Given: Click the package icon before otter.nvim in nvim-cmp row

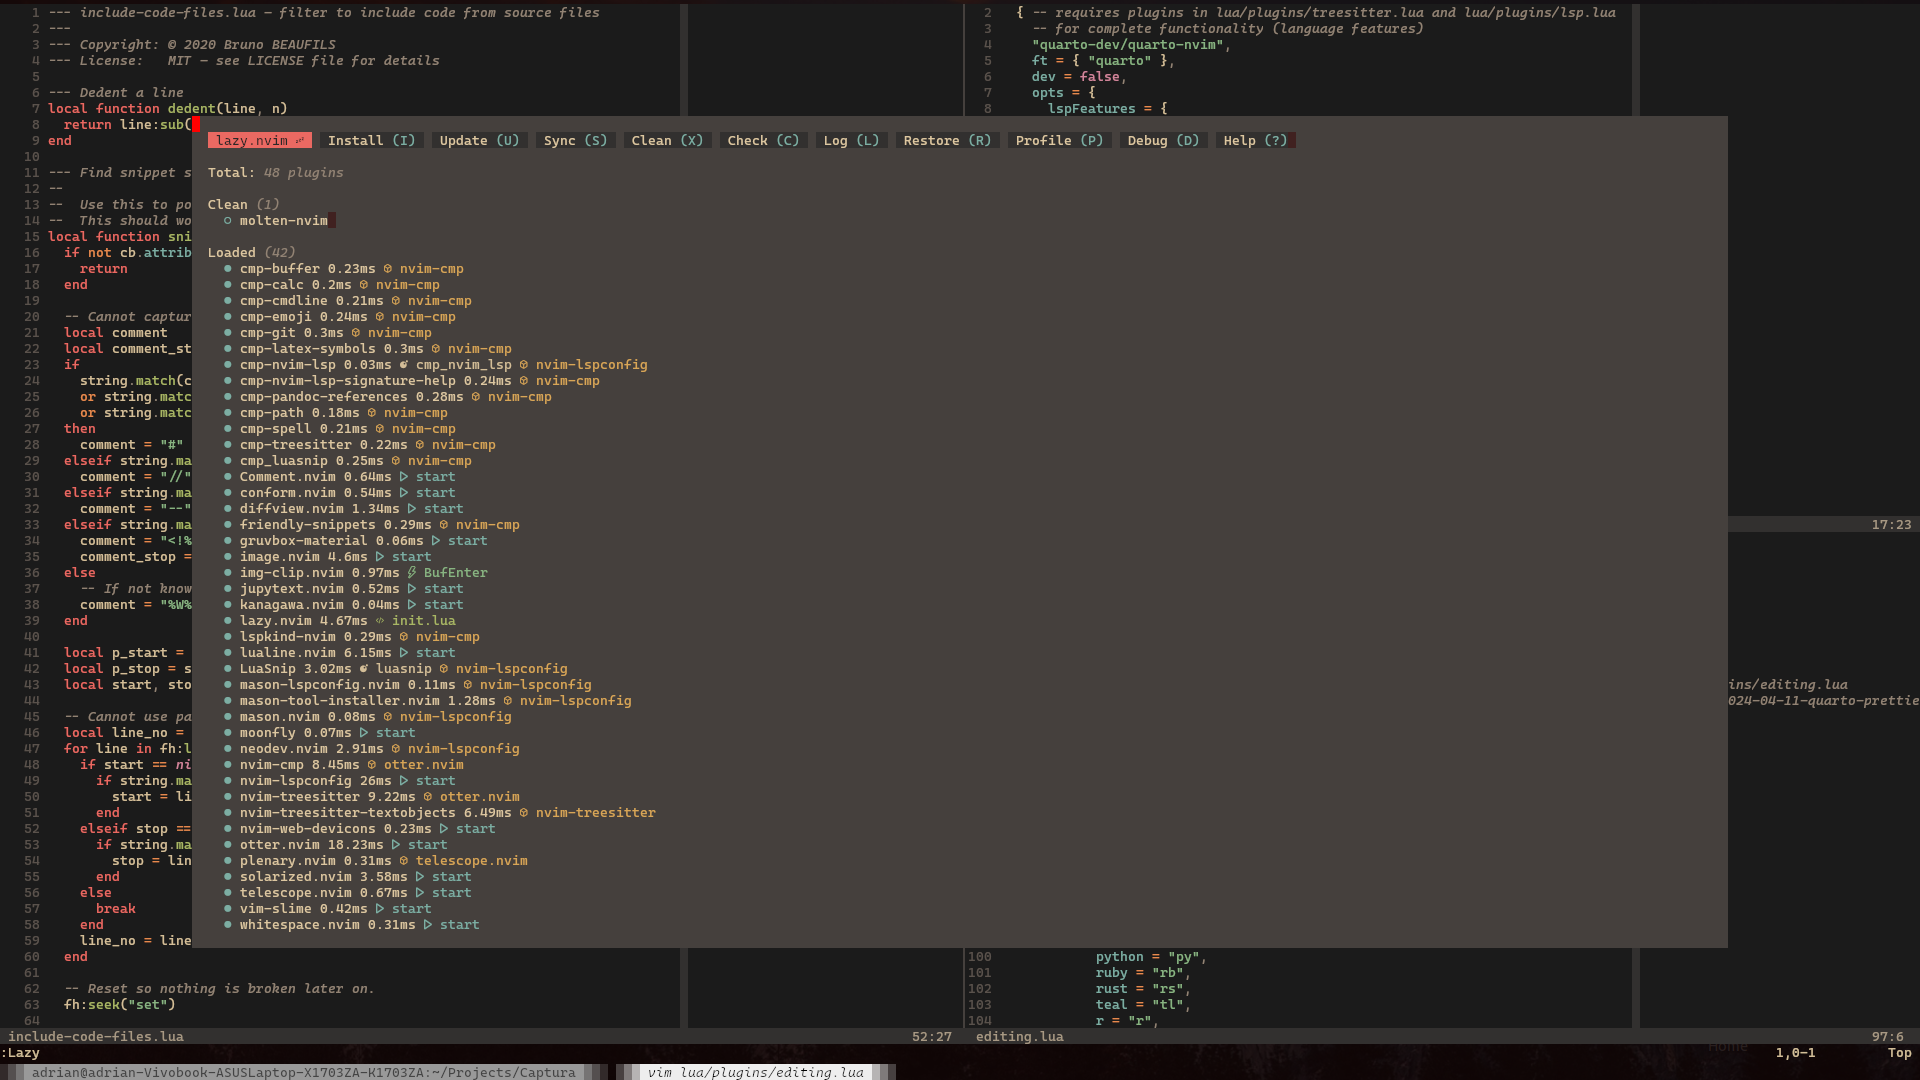Looking at the screenshot, I should coord(372,765).
